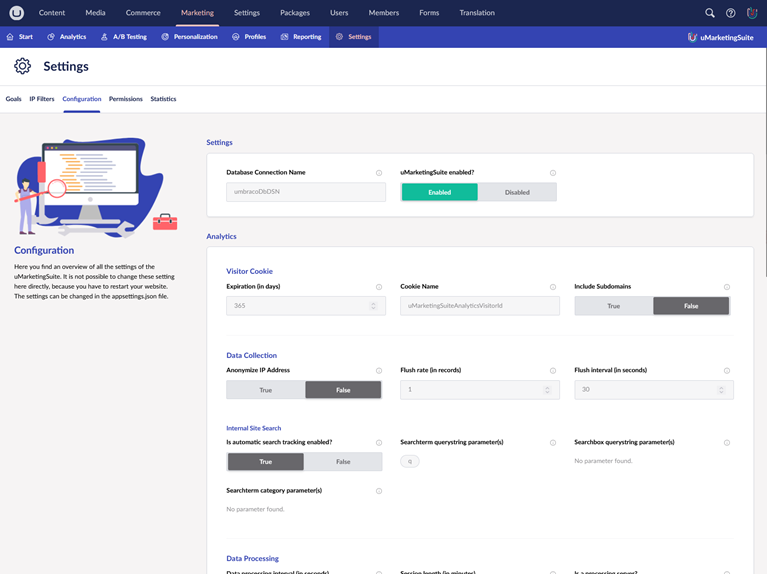Image resolution: width=767 pixels, height=574 pixels.
Task: Switch to the Permissions tab
Action: (x=125, y=99)
